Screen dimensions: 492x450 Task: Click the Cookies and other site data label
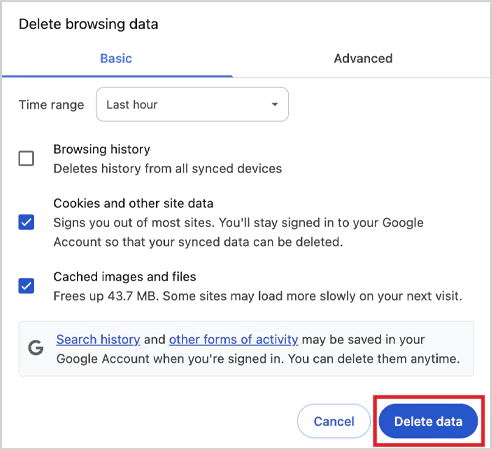pos(133,203)
